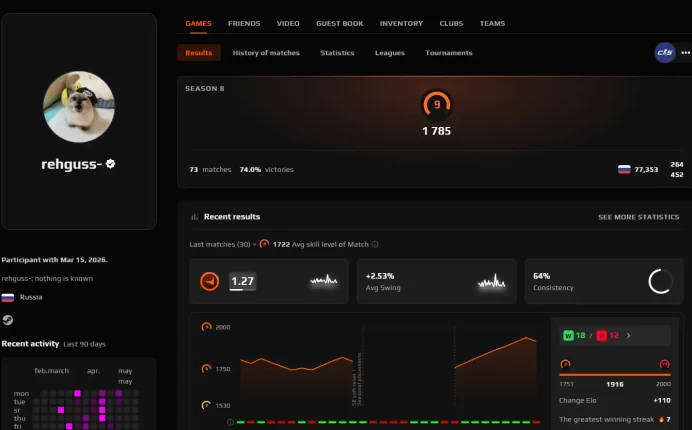
Task: Click the red P losses badge
Action: point(602,336)
